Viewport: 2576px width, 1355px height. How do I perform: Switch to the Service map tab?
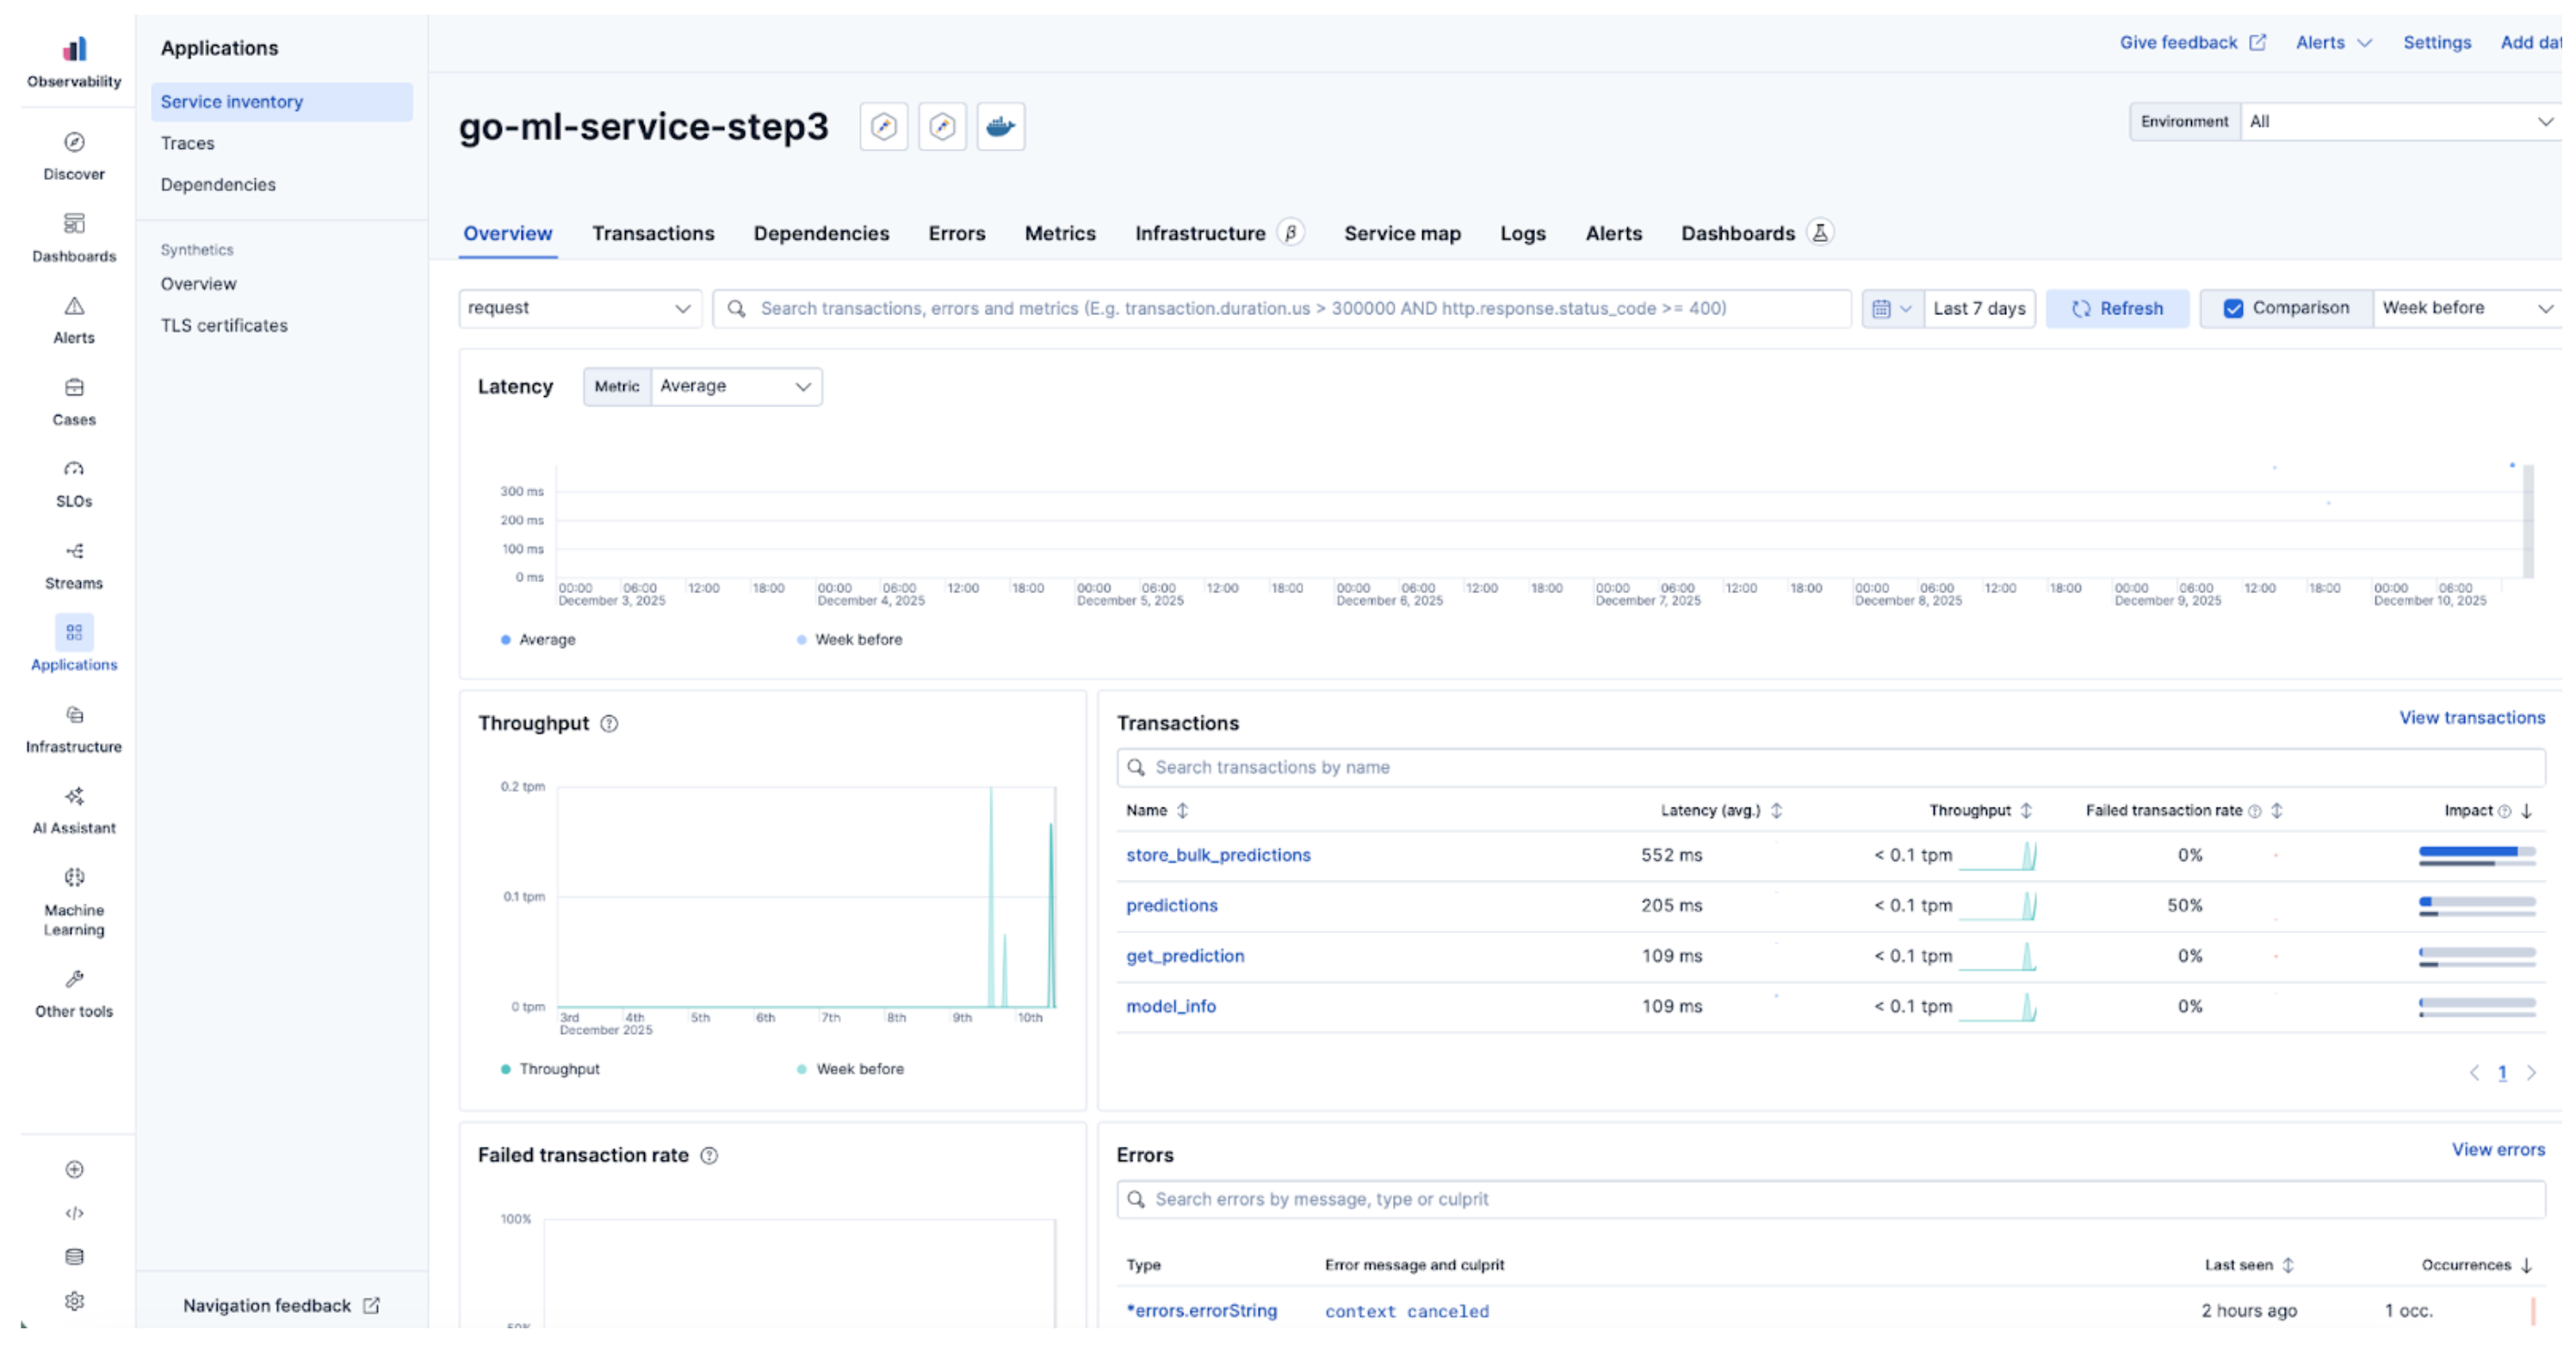pos(1402,233)
